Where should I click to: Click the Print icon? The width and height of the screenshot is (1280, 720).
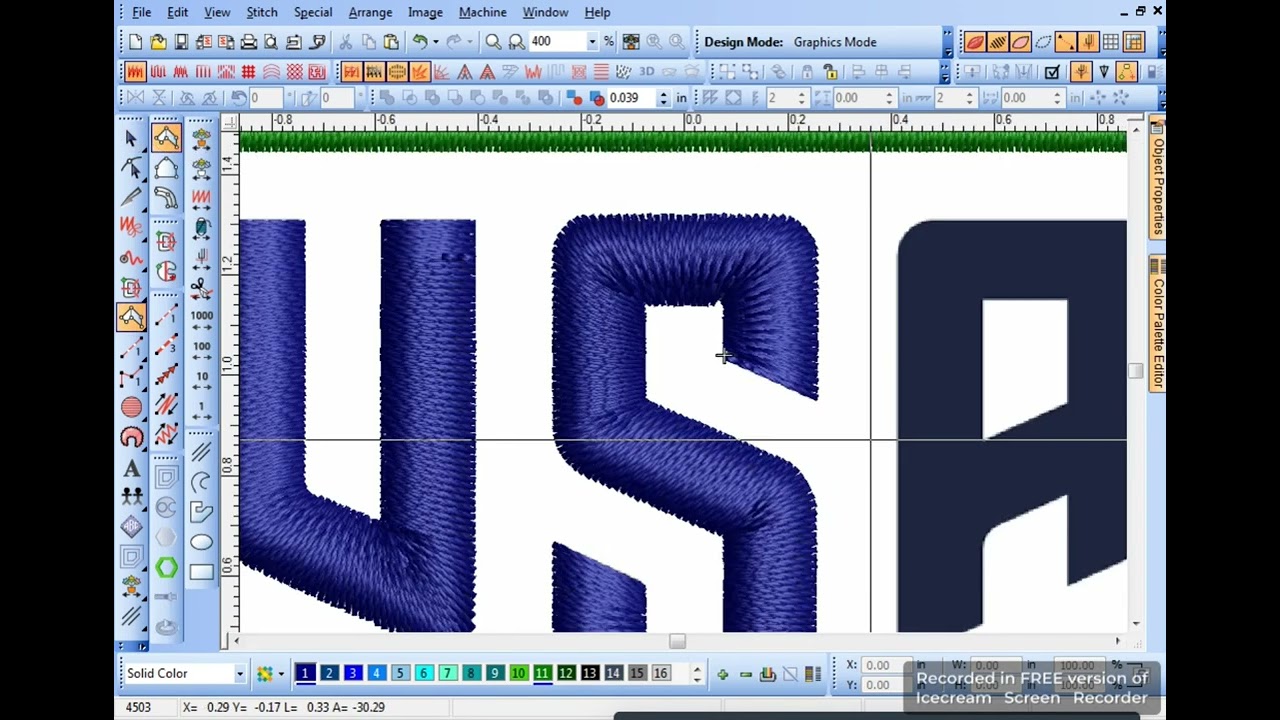[249, 42]
